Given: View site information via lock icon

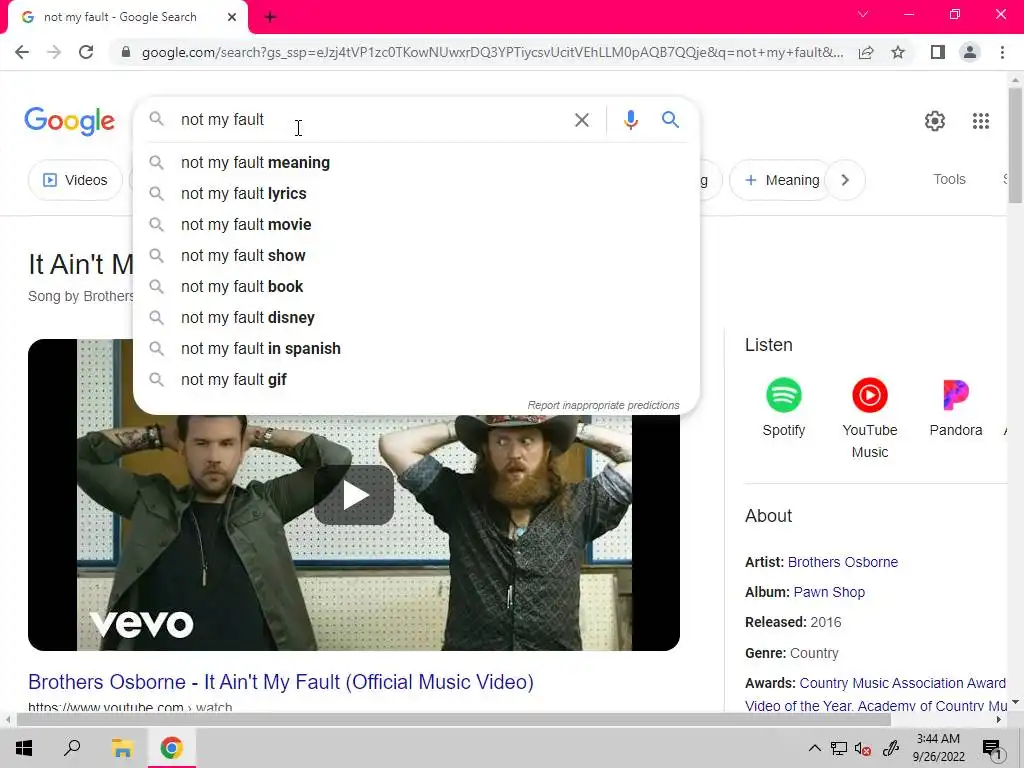Looking at the screenshot, I should point(126,52).
